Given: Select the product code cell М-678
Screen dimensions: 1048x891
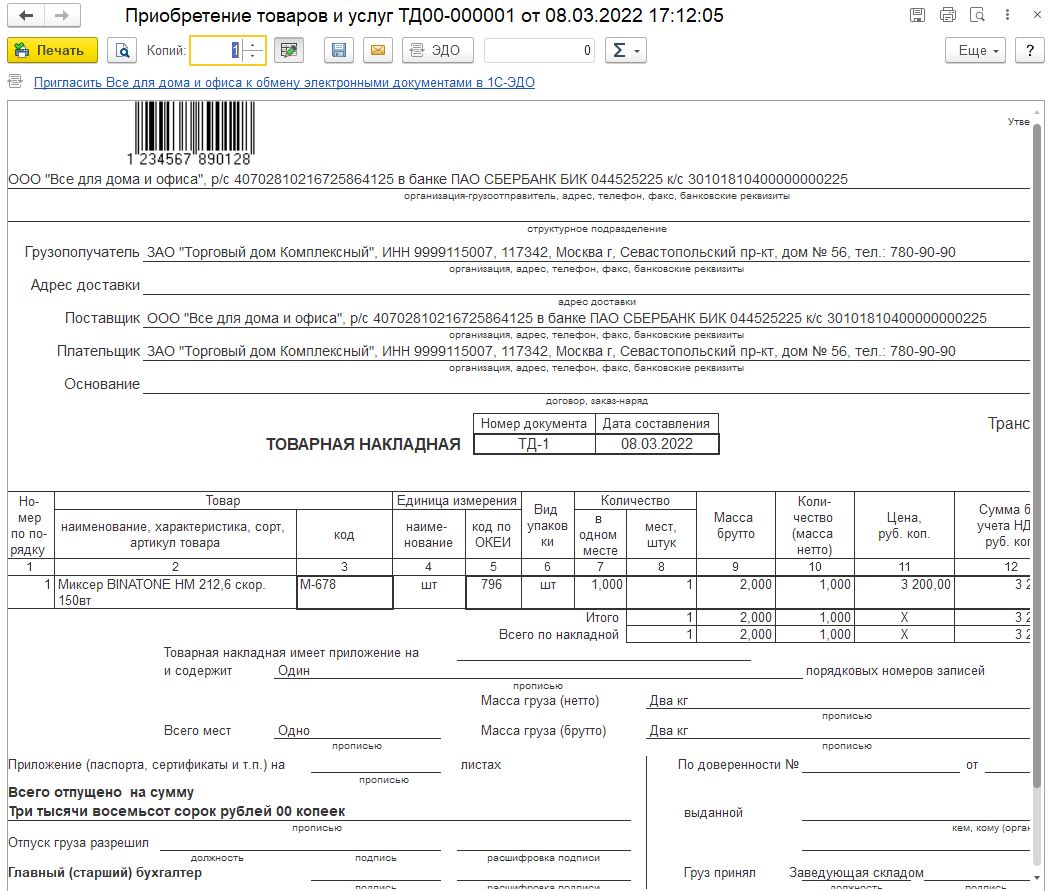Looking at the screenshot, I should [x=344, y=592].
